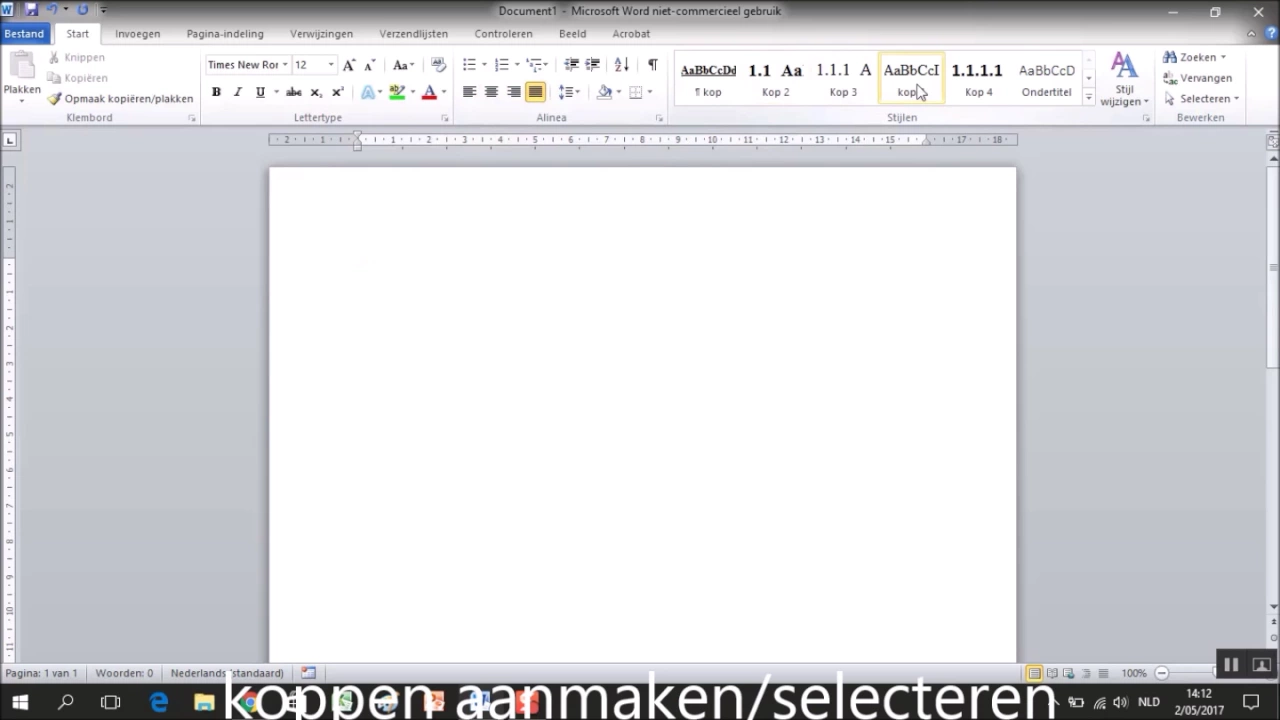Increase font size with grow font icon
Screen dimensions: 1280x720
(x=349, y=65)
